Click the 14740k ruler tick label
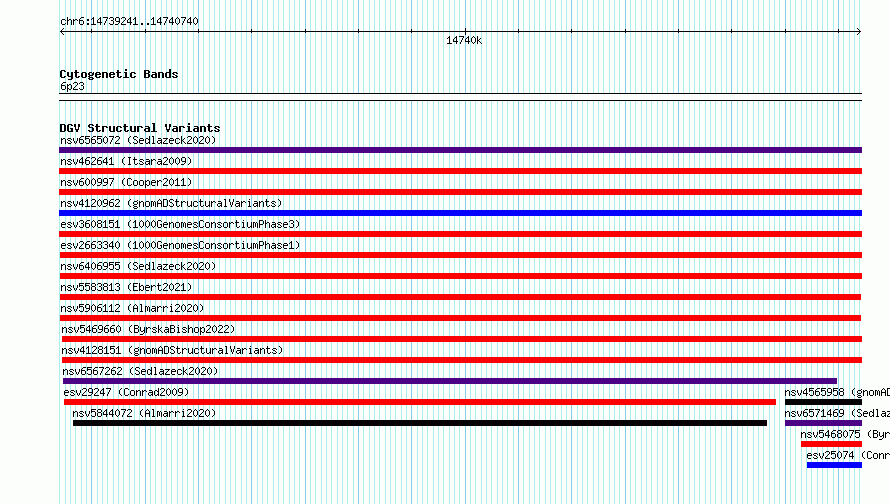This screenshot has width=890, height=504. (464, 40)
